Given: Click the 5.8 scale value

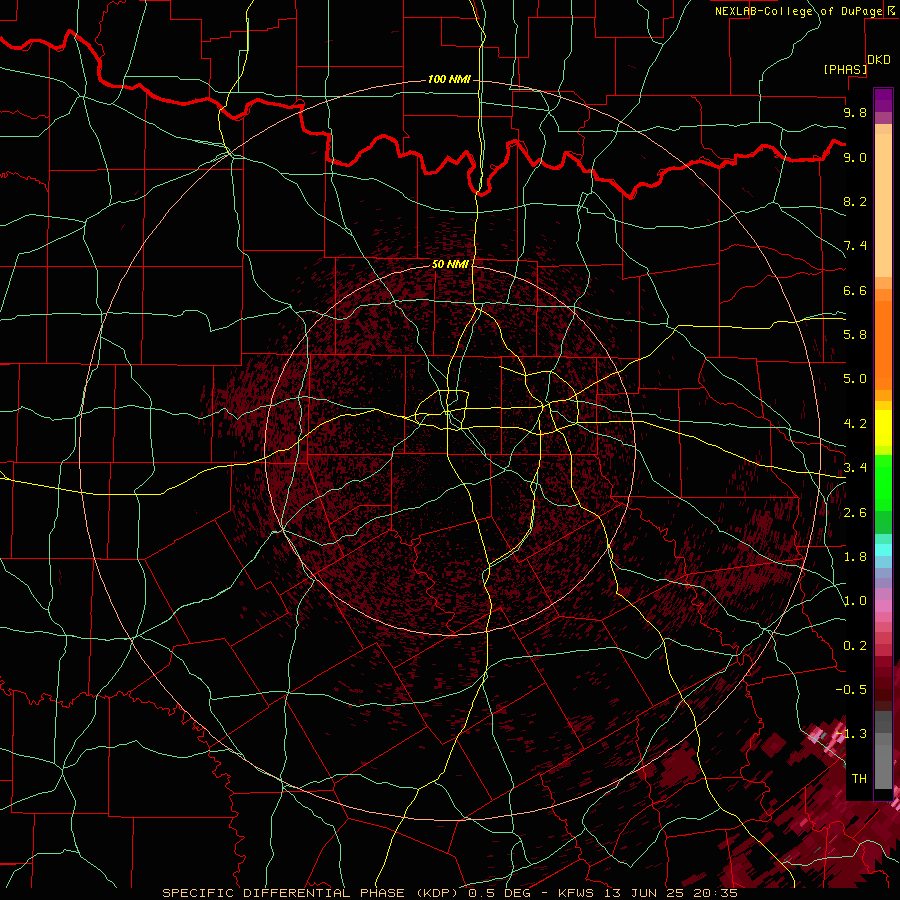Looking at the screenshot, I should 855,334.
